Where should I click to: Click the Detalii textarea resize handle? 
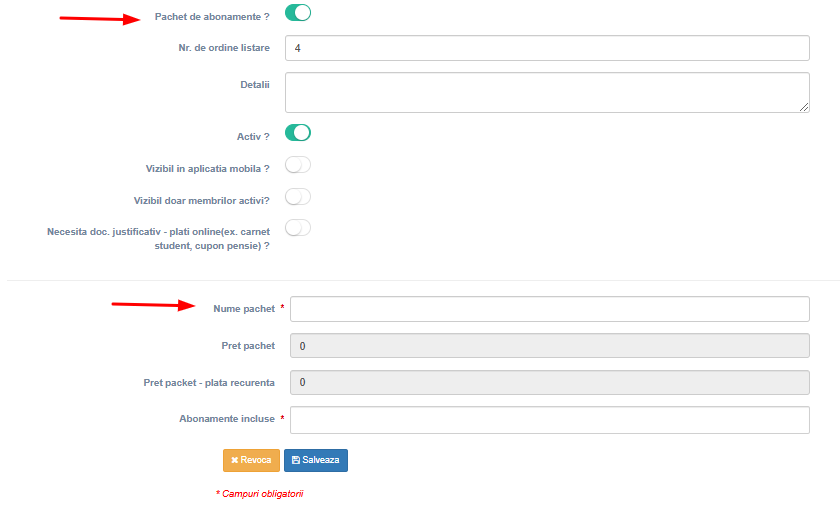(804, 107)
